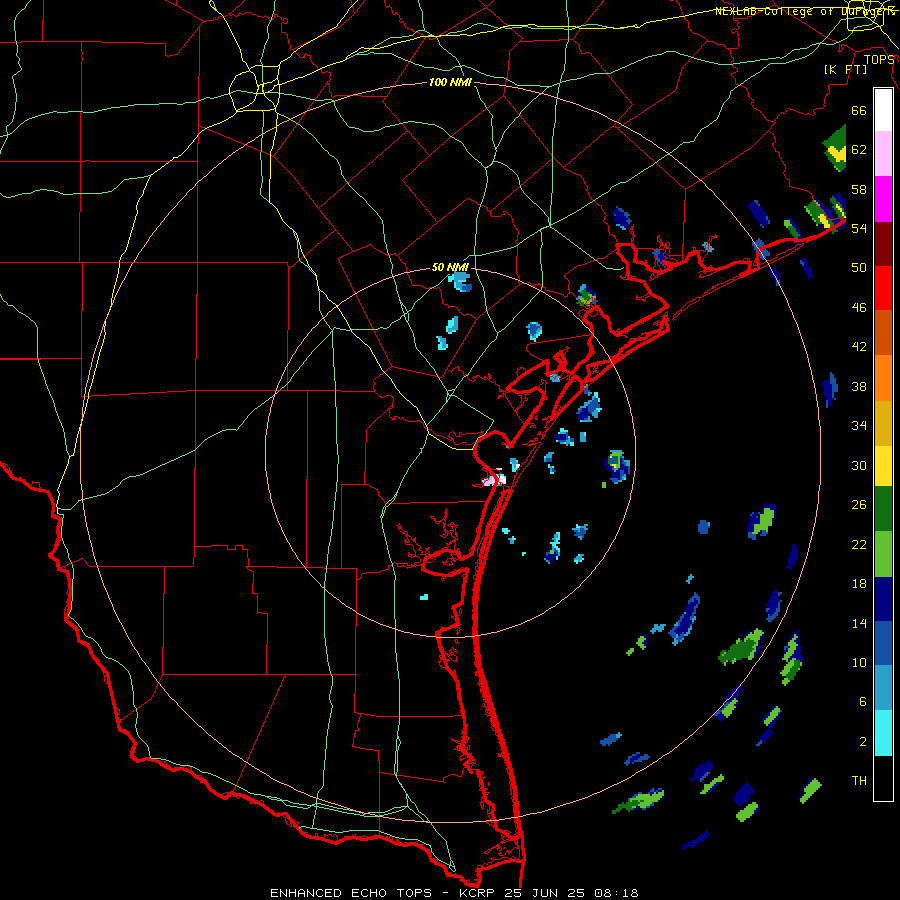Click the dark red legend swatch
The width and height of the screenshot is (900, 900).
click(x=883, y=243)
